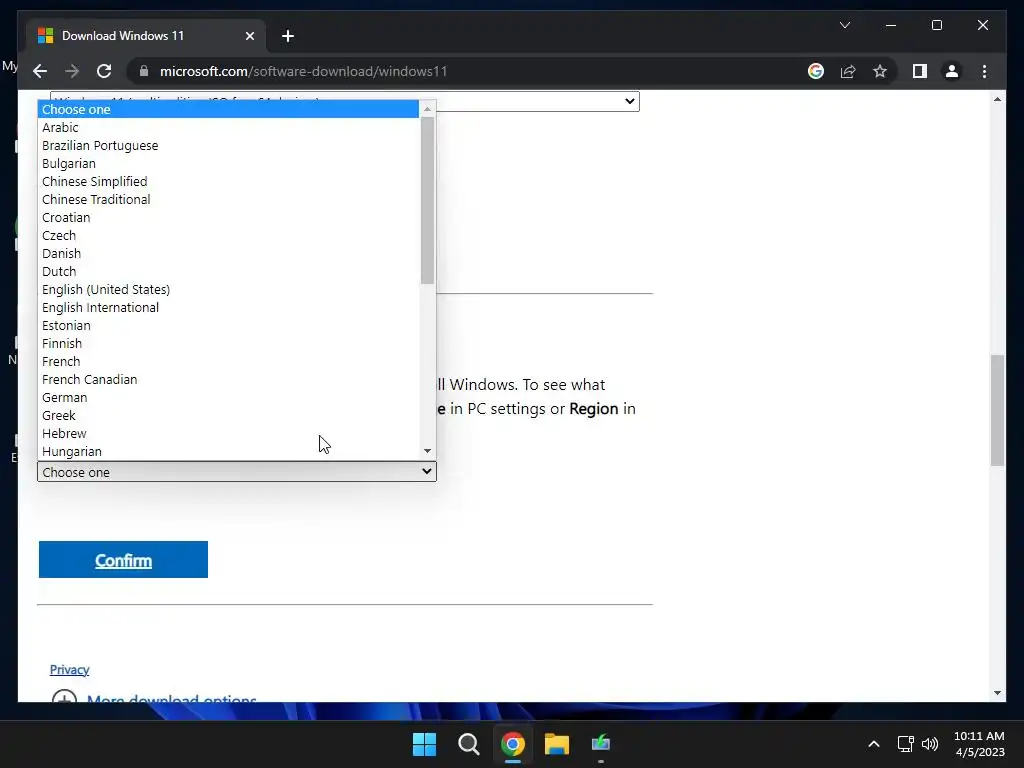Collapse the 'Choose one' language dropdown
This screenshot has height=768, width=1024.
[236, 472]
